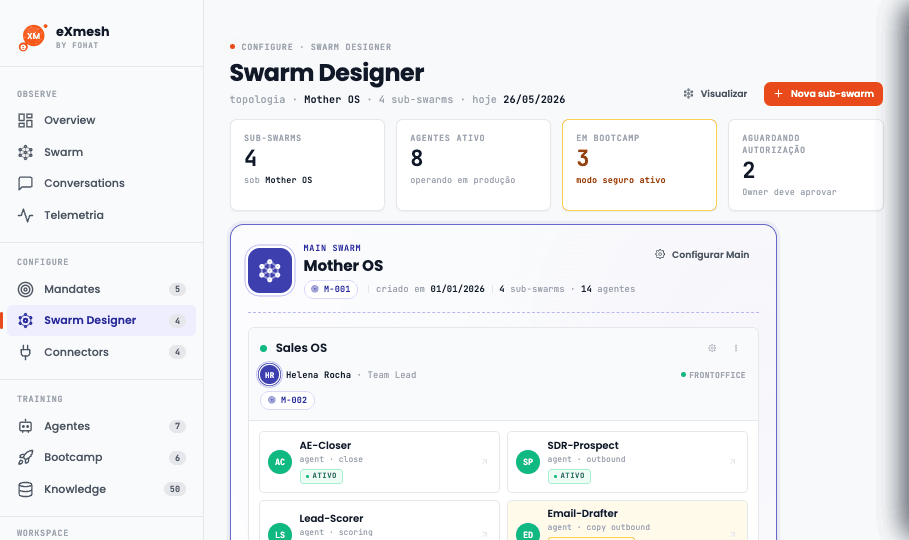Viewport: 909px width, 540px height.
Task: Click the Agentes Ativo stat card
Action: (474, 165)
